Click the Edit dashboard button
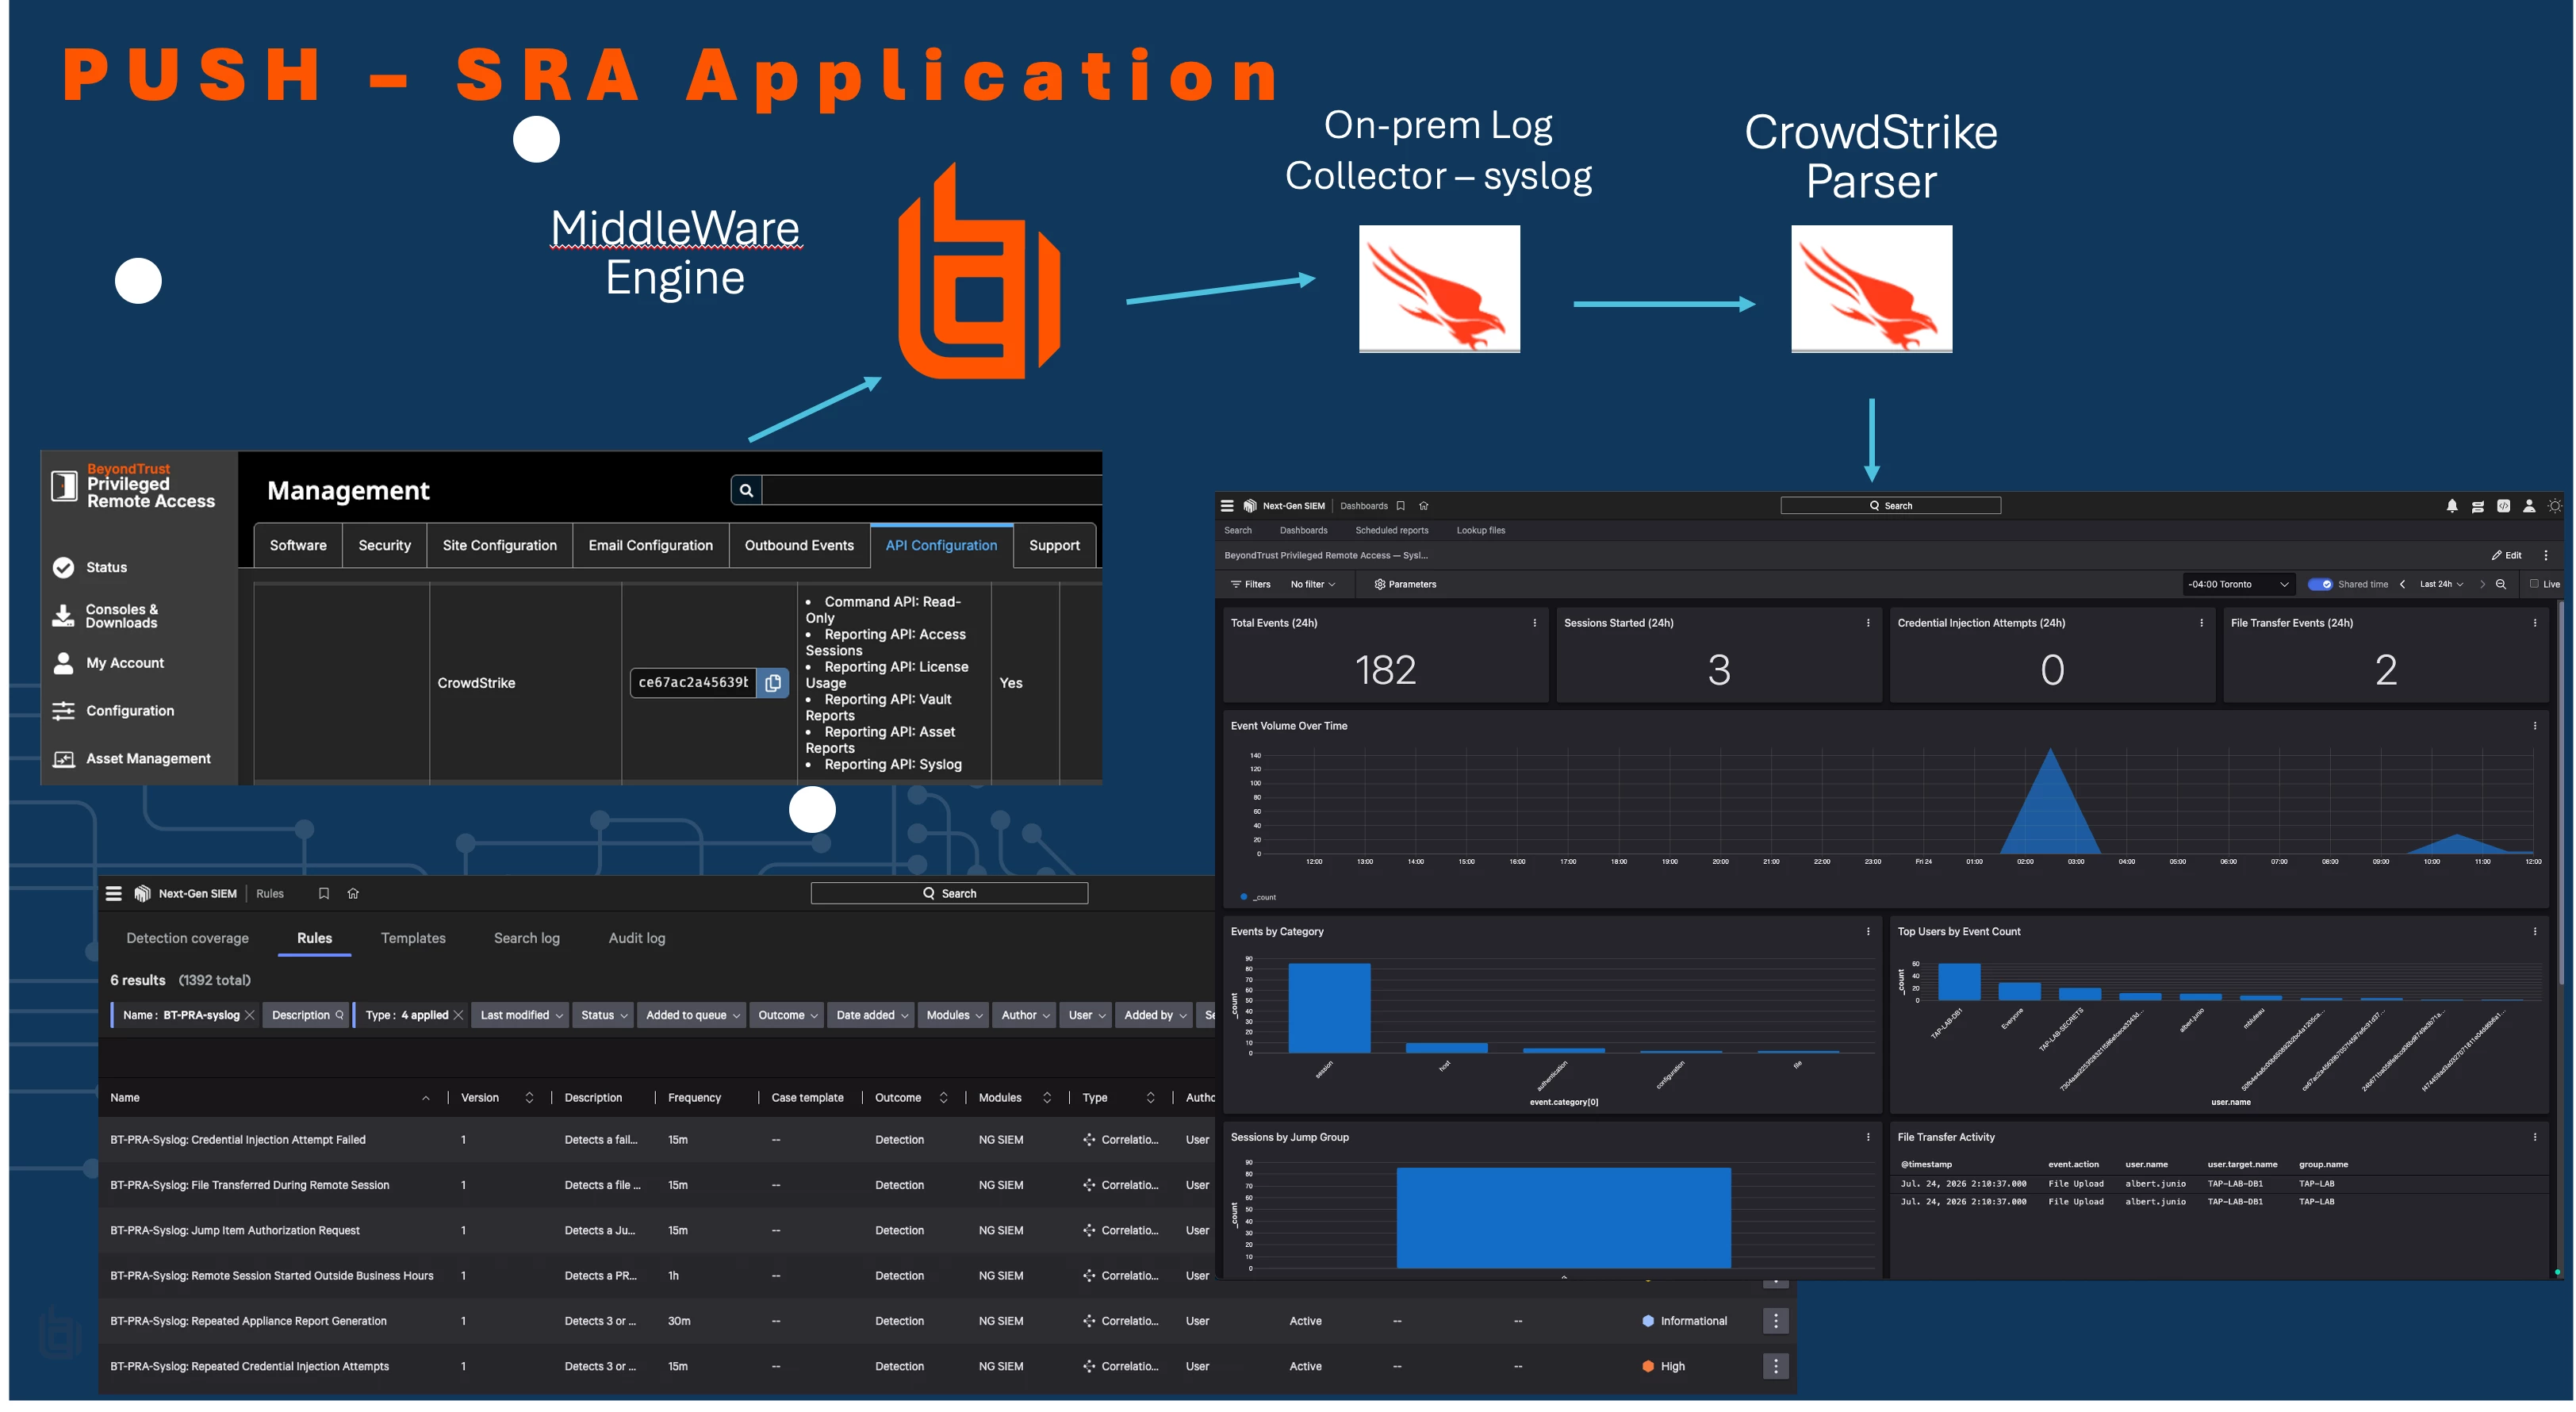 point(2507,555)
